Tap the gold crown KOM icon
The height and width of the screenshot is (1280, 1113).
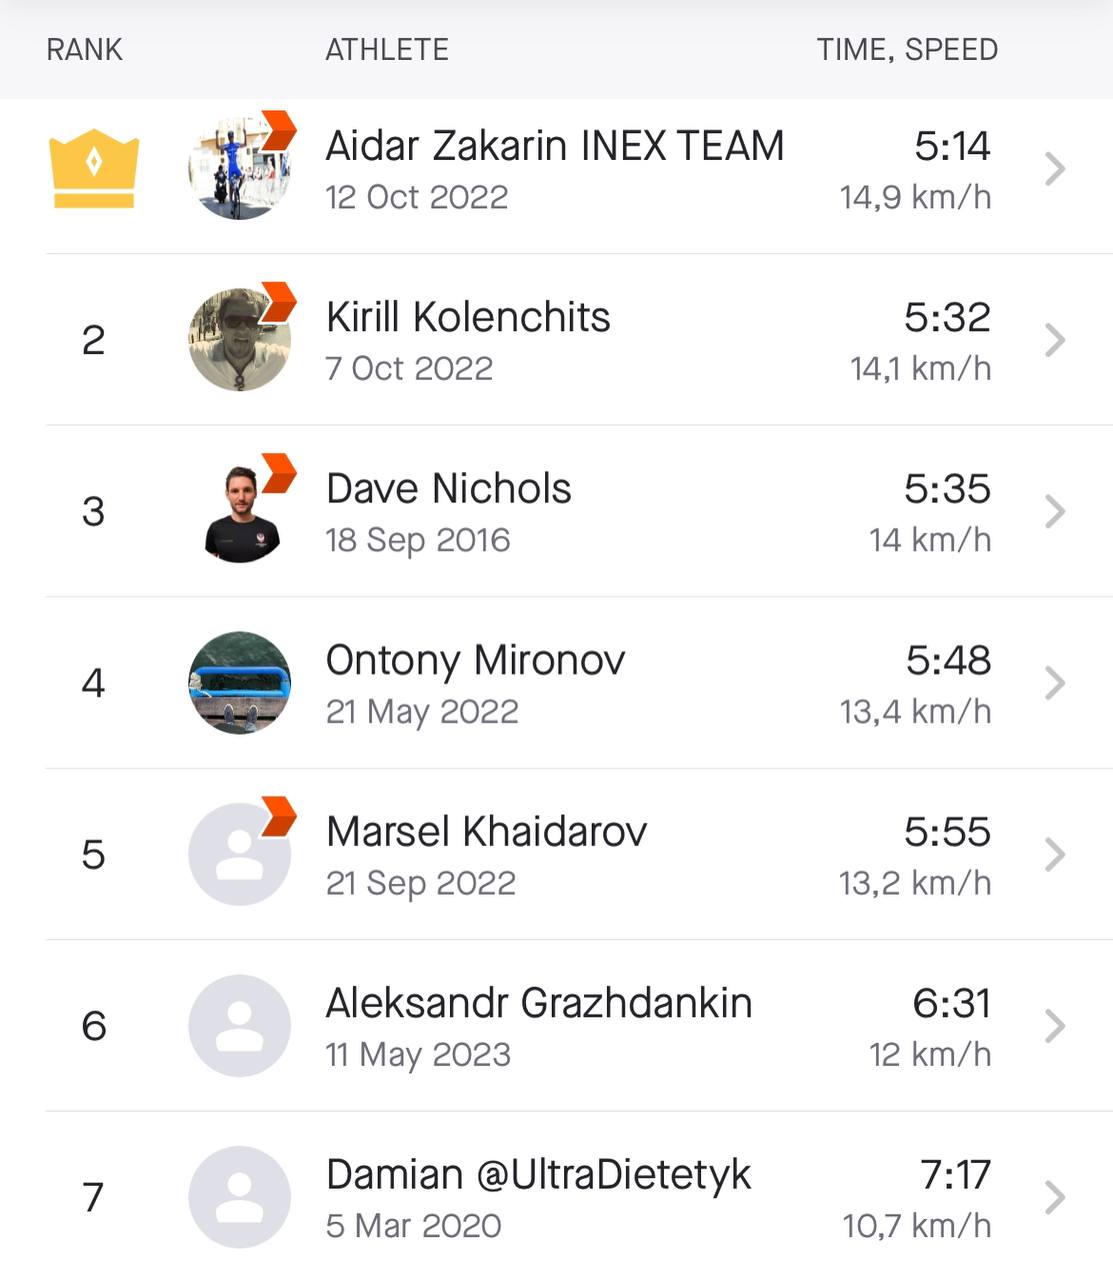click(94, 168)
